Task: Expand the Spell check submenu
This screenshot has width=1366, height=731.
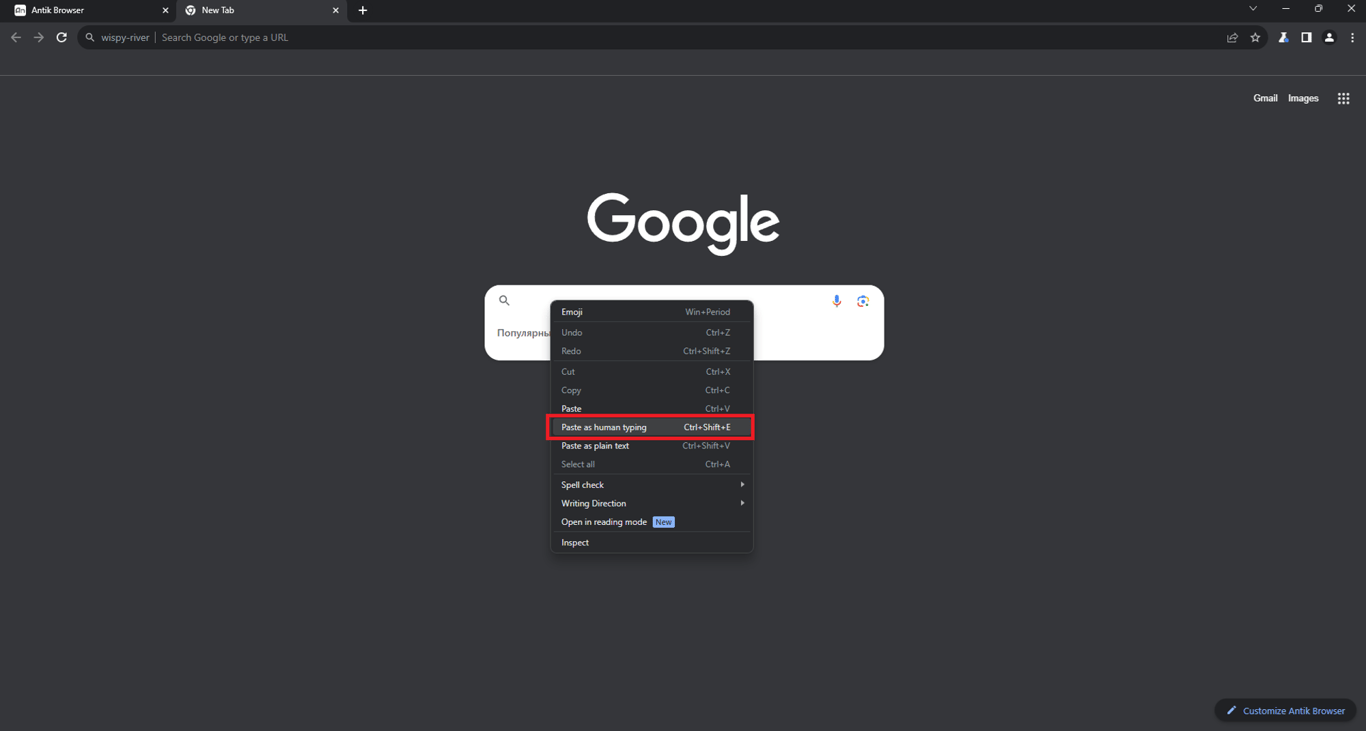Action: (651, 485)
